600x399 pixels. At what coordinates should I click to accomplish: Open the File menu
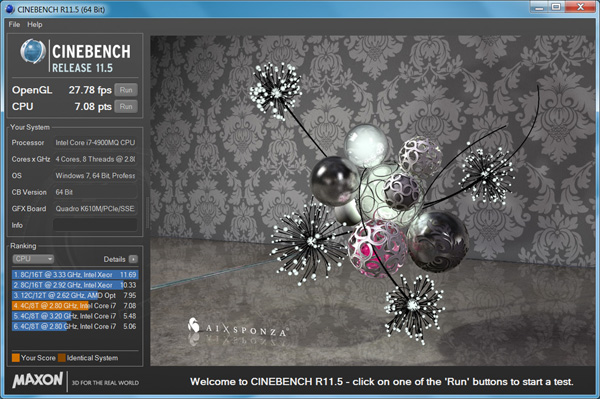[14, 24]
